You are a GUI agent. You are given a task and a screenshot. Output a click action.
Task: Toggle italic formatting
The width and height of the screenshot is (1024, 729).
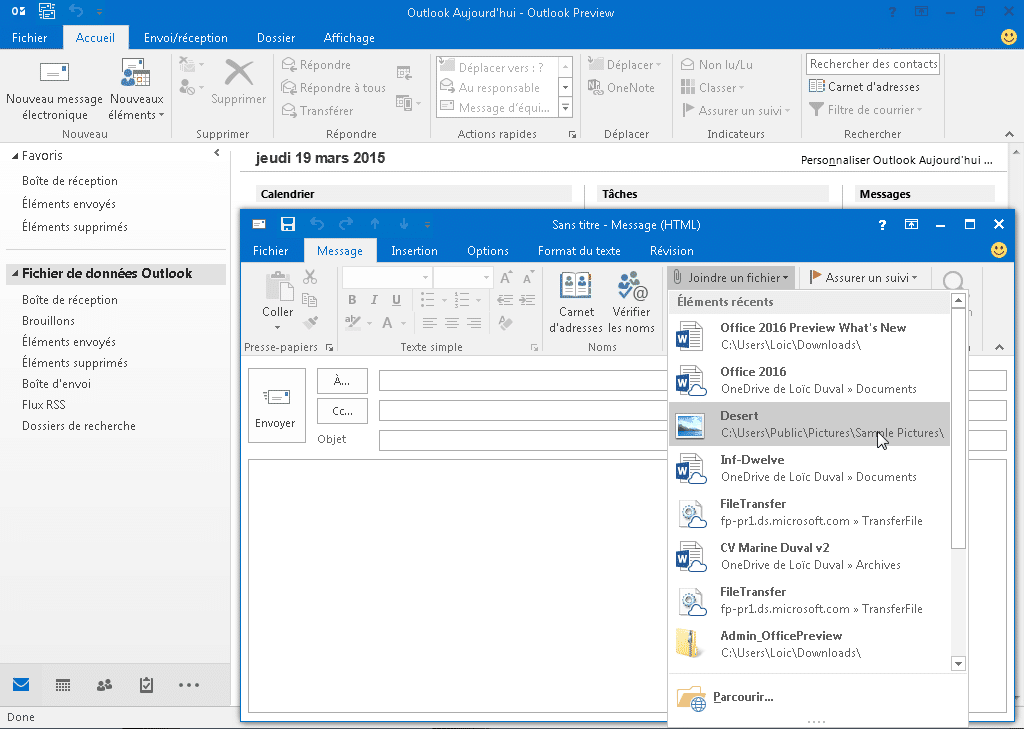coord(374,300)
